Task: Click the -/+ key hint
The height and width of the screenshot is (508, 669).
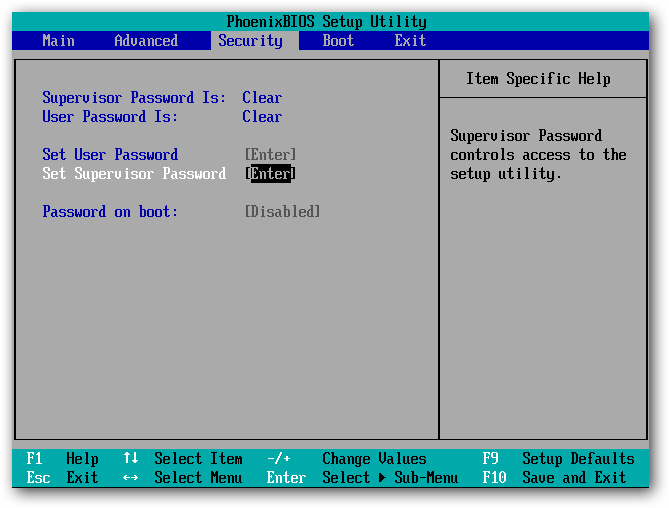Action: 279,459
